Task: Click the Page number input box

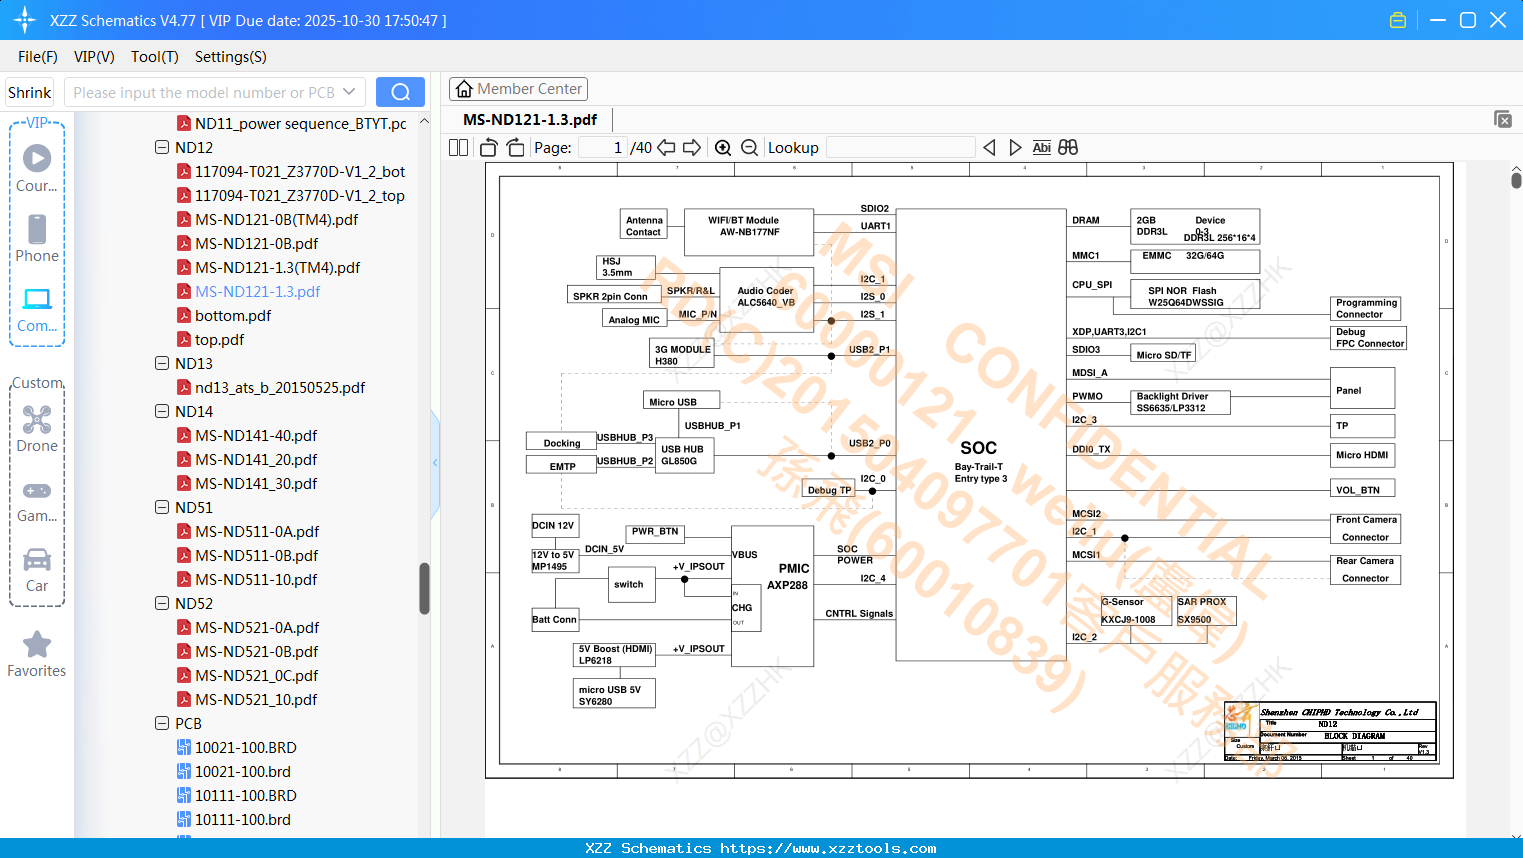Action: click(603, 148)
